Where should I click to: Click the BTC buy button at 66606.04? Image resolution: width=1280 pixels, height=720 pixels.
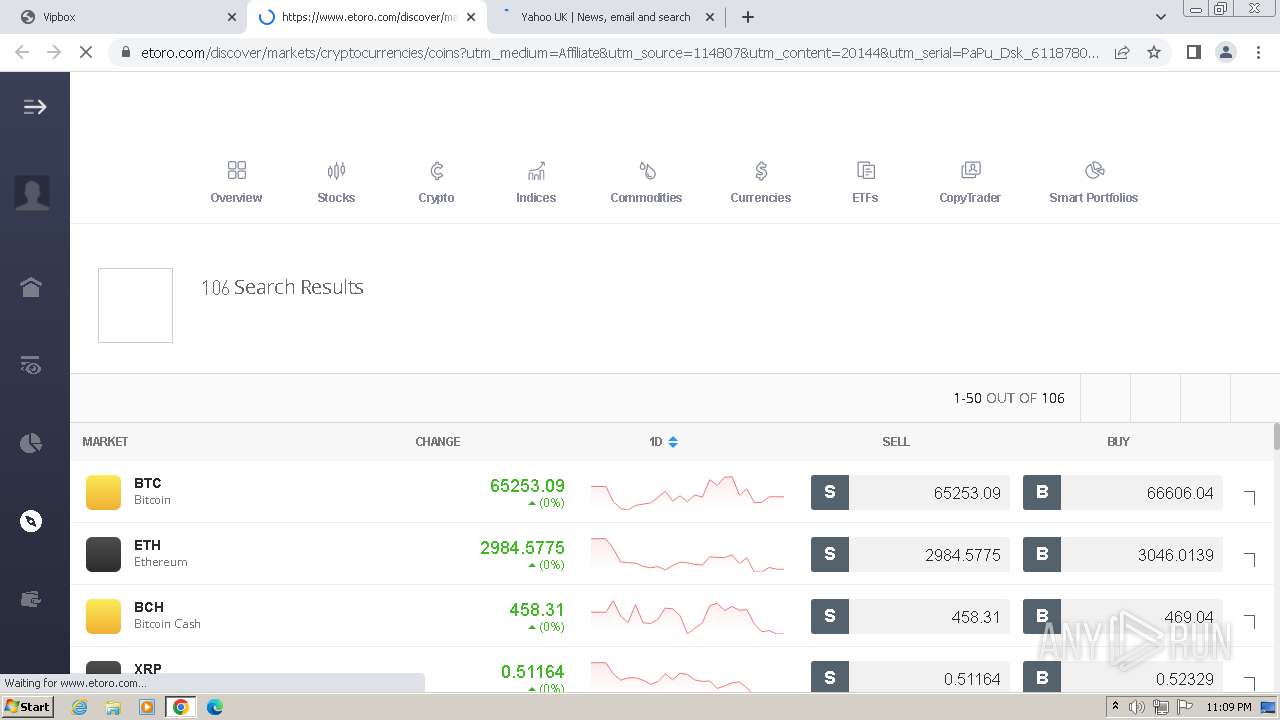click(x=1122, y=492)
